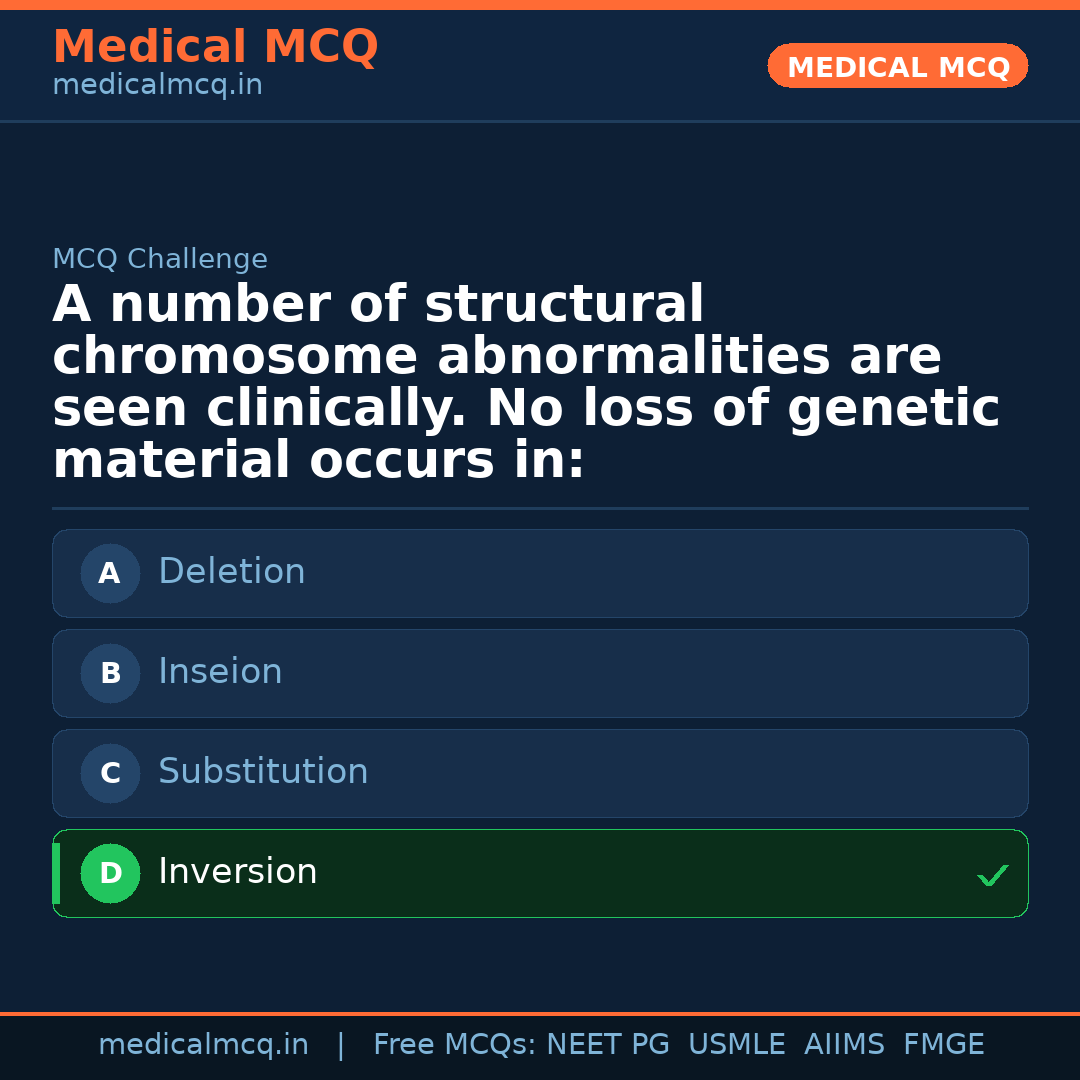Click the green D circle icon
The height and width of the screenshot is (1080, 1080).
click(x=110, y=873)
